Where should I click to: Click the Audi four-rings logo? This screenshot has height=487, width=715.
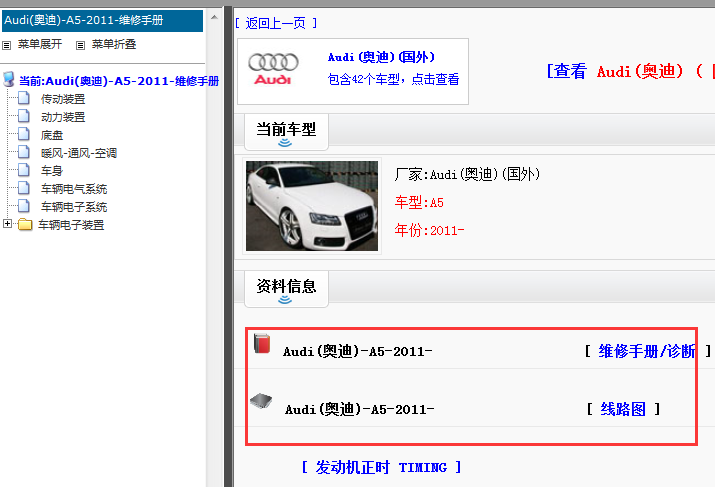[x=273, y=69]
